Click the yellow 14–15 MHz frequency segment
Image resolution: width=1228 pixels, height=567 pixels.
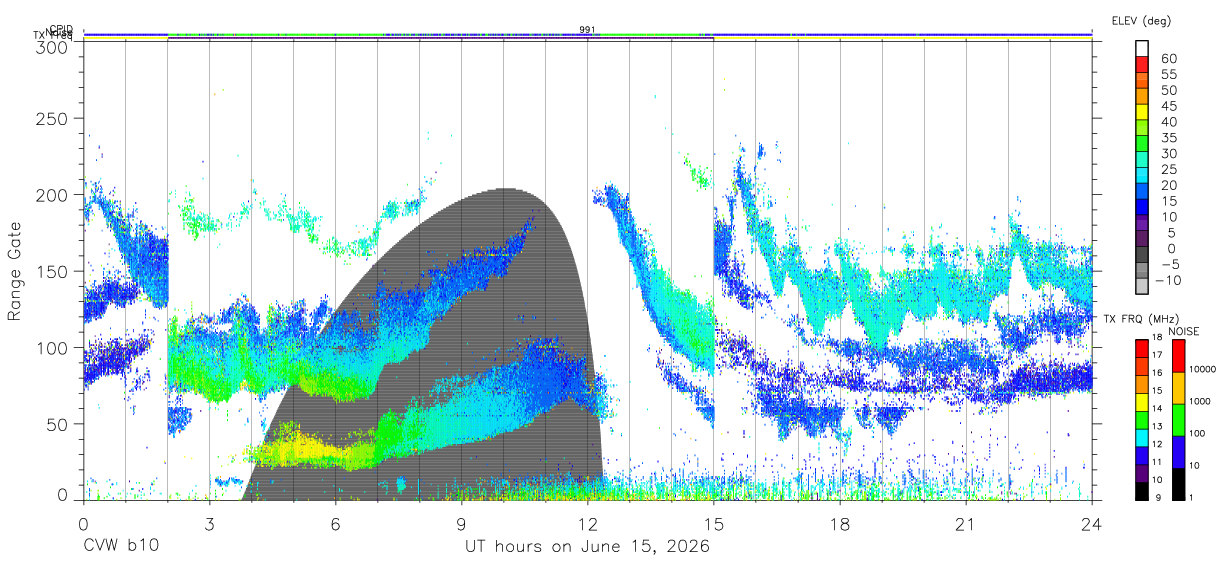click(1141, 400)
